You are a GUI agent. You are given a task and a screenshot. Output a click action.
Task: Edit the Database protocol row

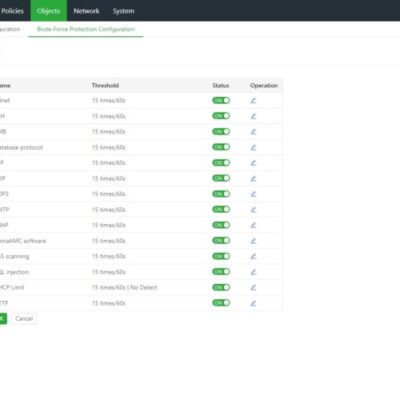253,147
